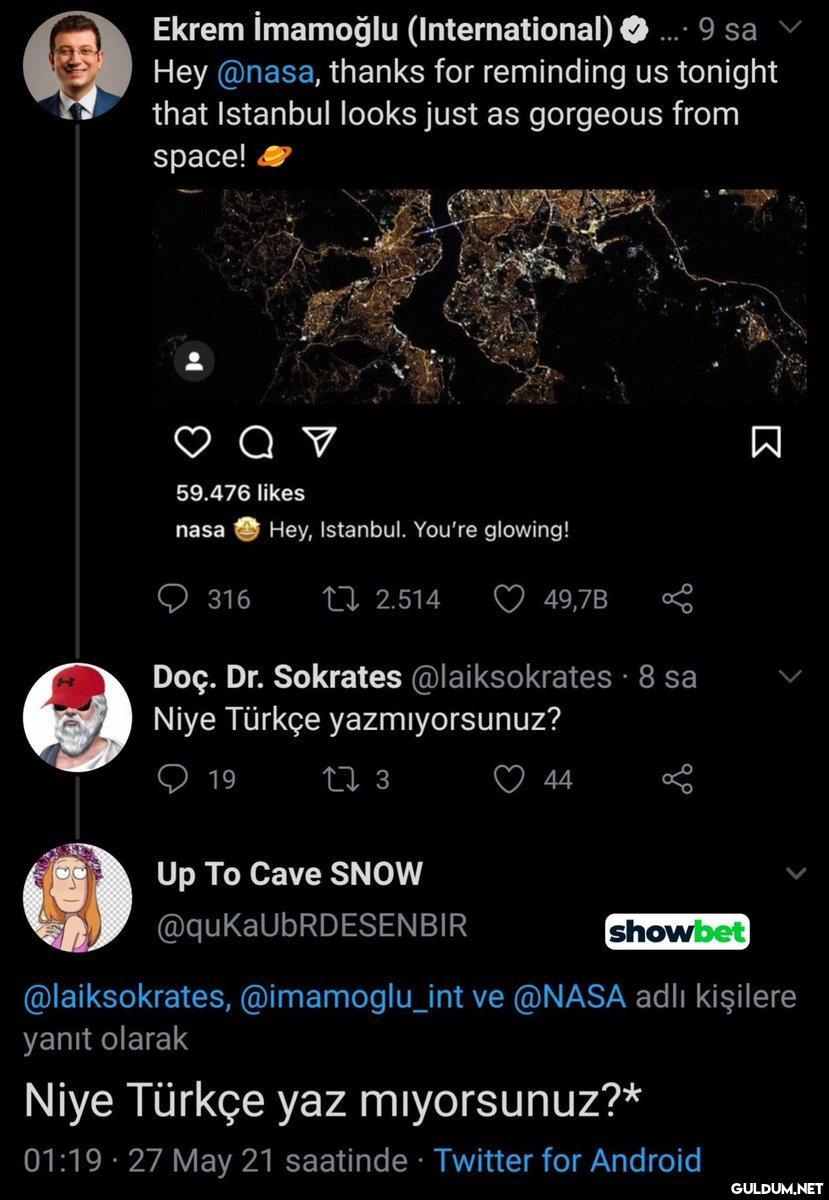Open Up To Cave SNOW tweet options
Screen dimensions: 829x1200
(796, 874)
